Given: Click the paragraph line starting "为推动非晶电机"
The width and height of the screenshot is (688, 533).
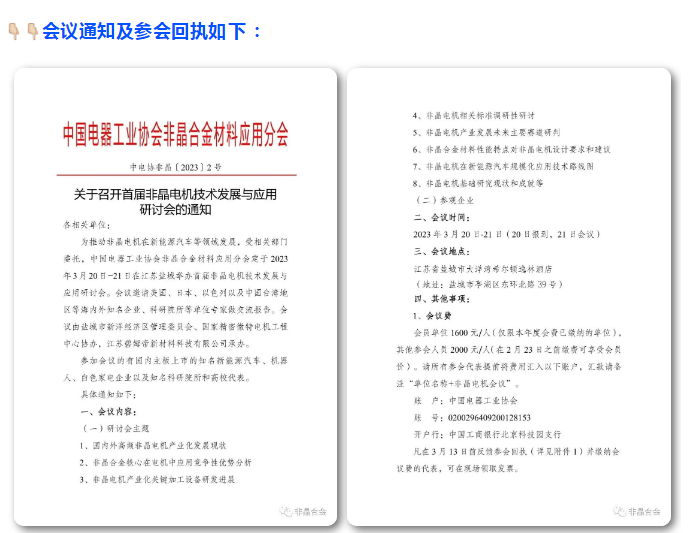Looking at the screenshot, I should (184, 242).
